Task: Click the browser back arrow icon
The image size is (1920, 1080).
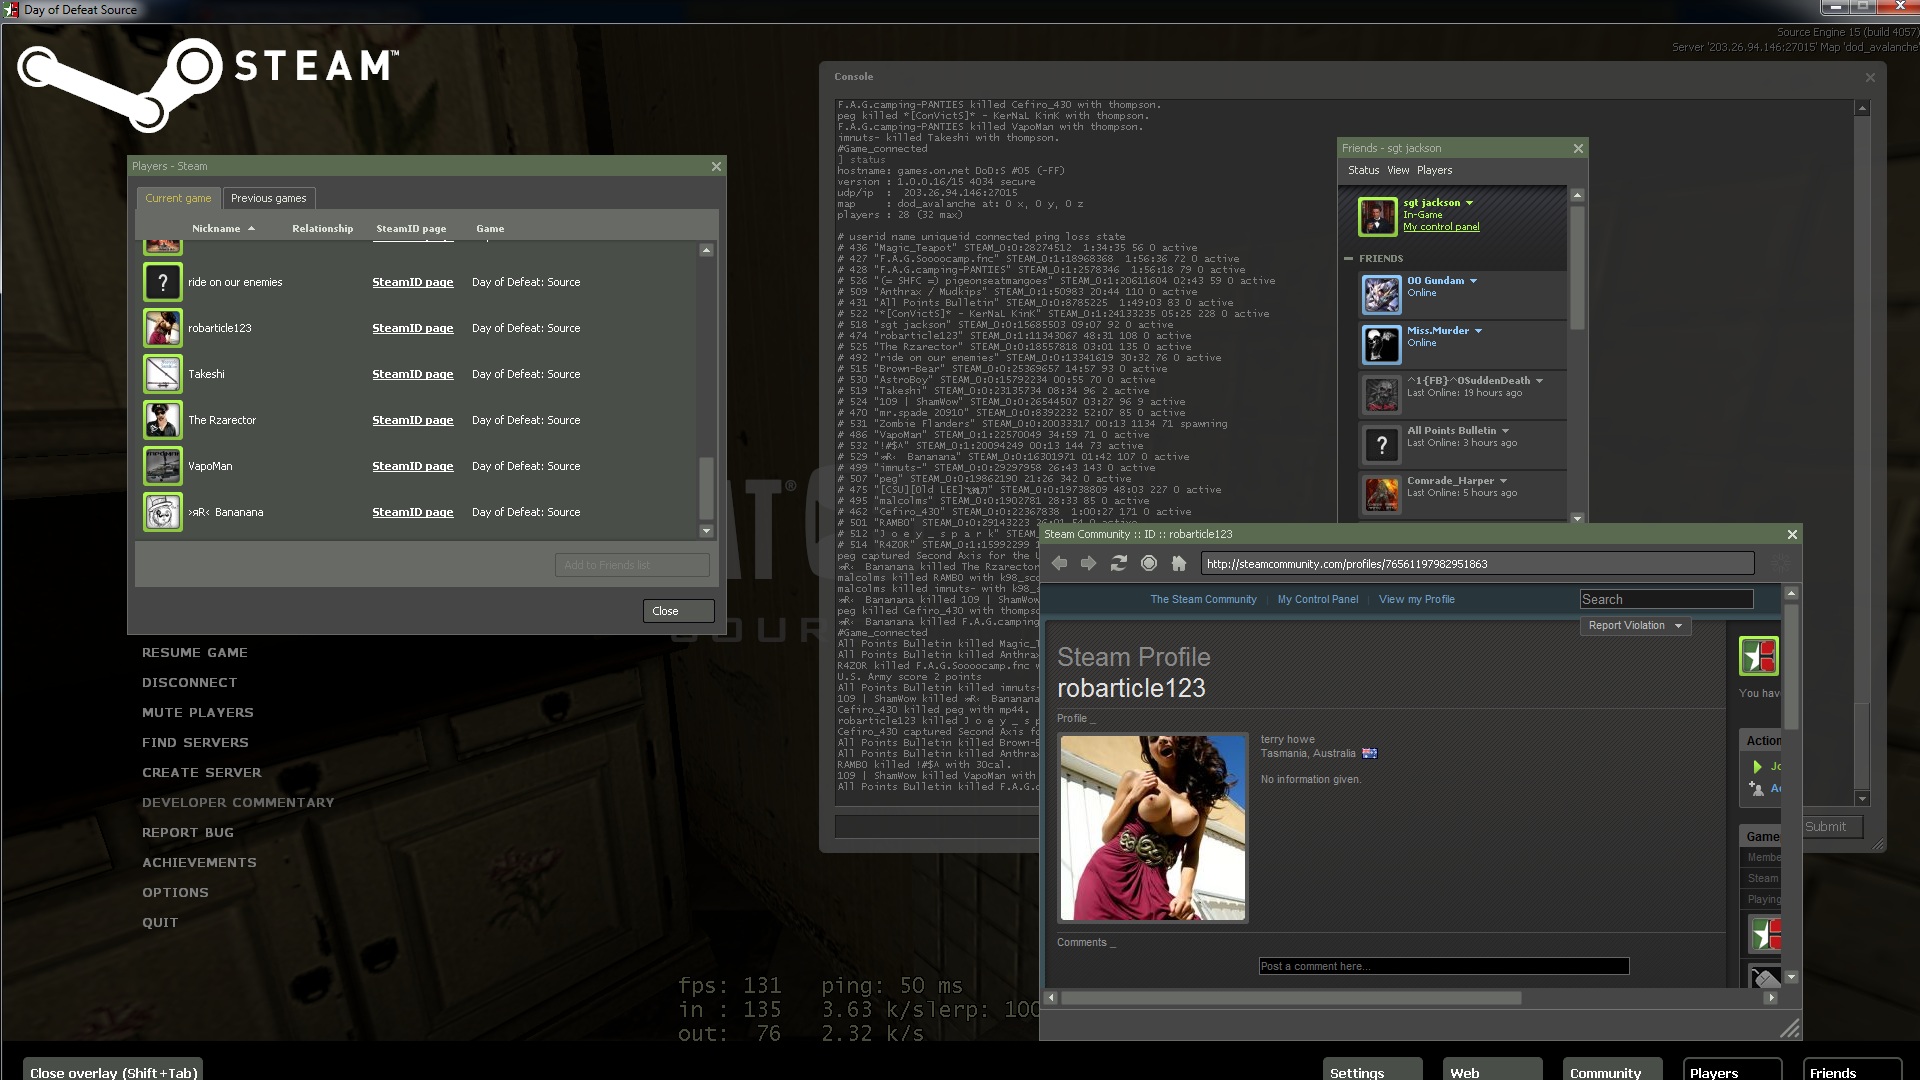Action: 1059,564
